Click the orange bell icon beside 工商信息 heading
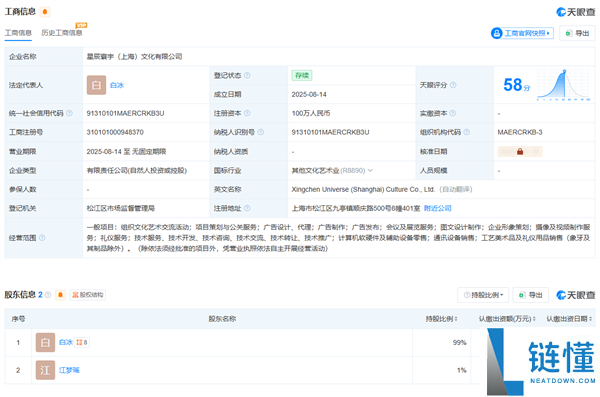Screen dimensions: 600x397 coord(45,12)
